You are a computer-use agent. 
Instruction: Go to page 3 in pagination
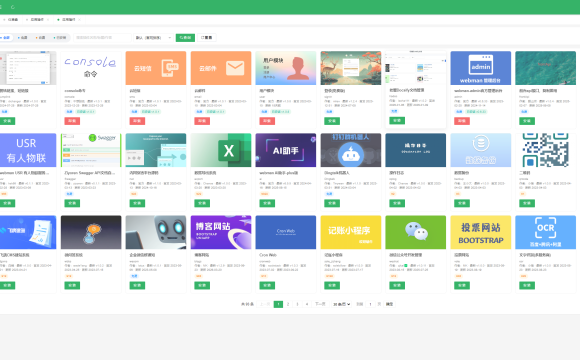(x=297, y=304)
